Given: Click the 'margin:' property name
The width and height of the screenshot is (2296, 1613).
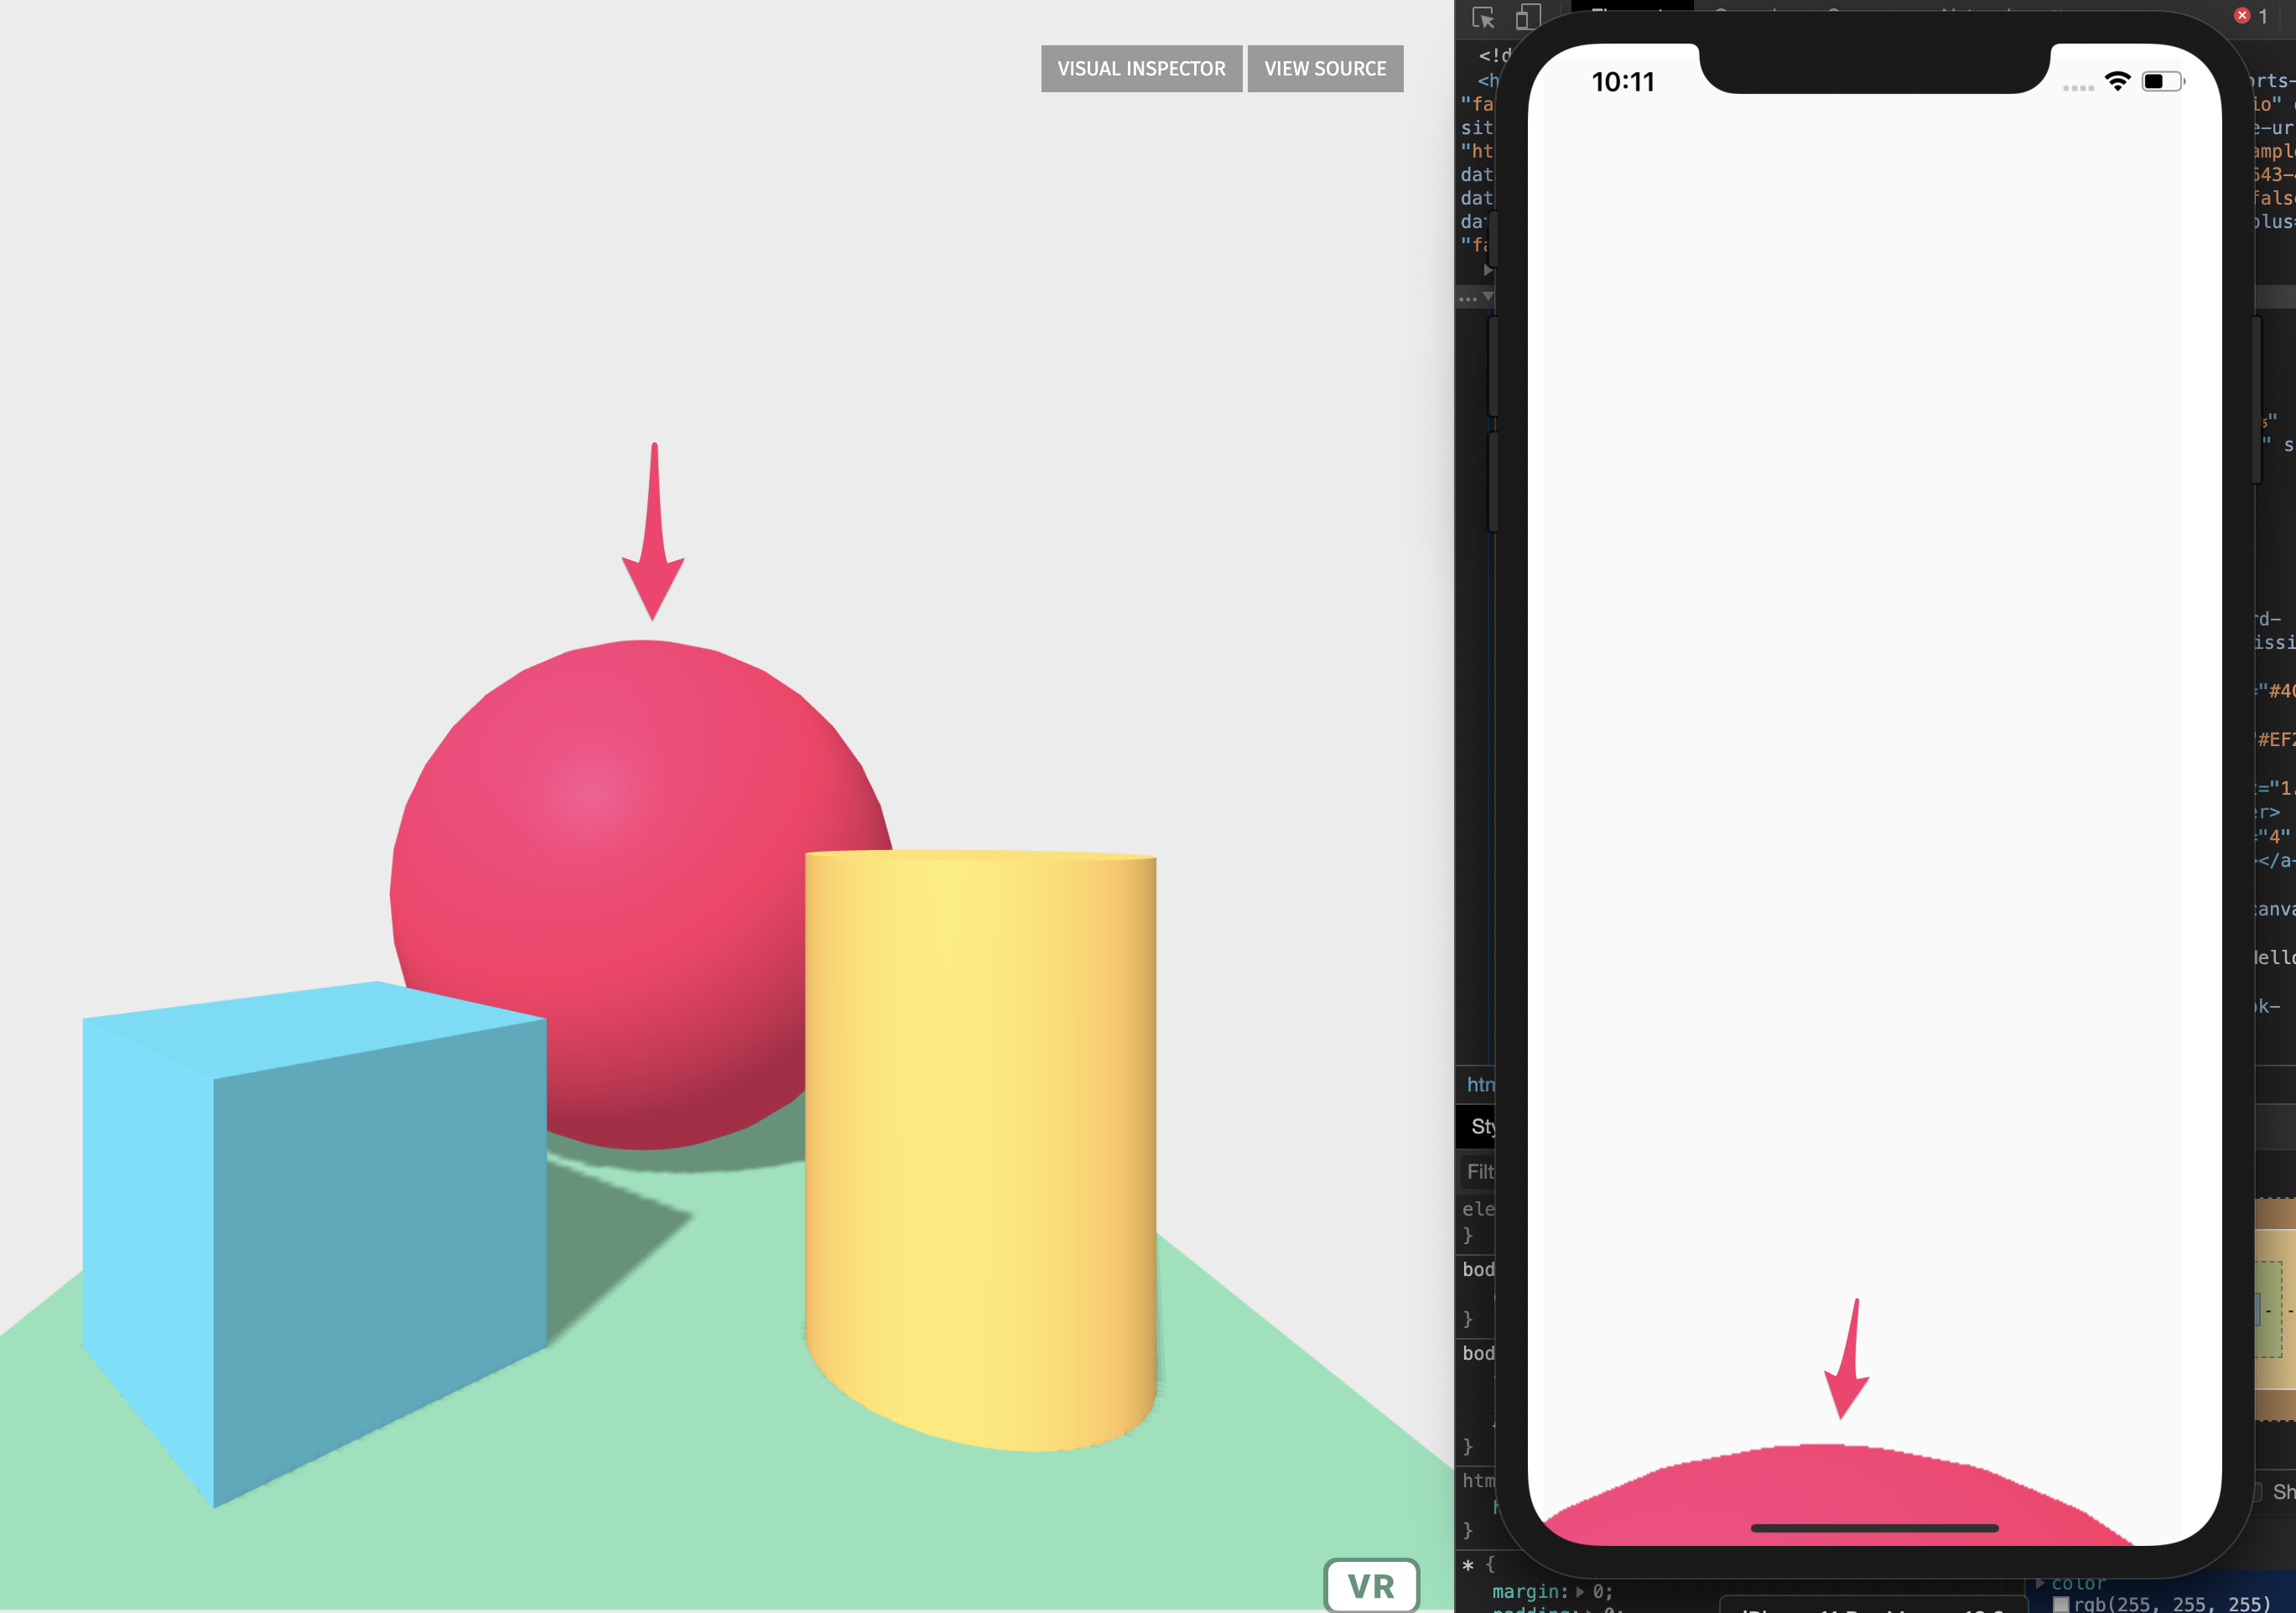Looking at the screenshot, I should pyautogui.click(x=1530, y=1591).
